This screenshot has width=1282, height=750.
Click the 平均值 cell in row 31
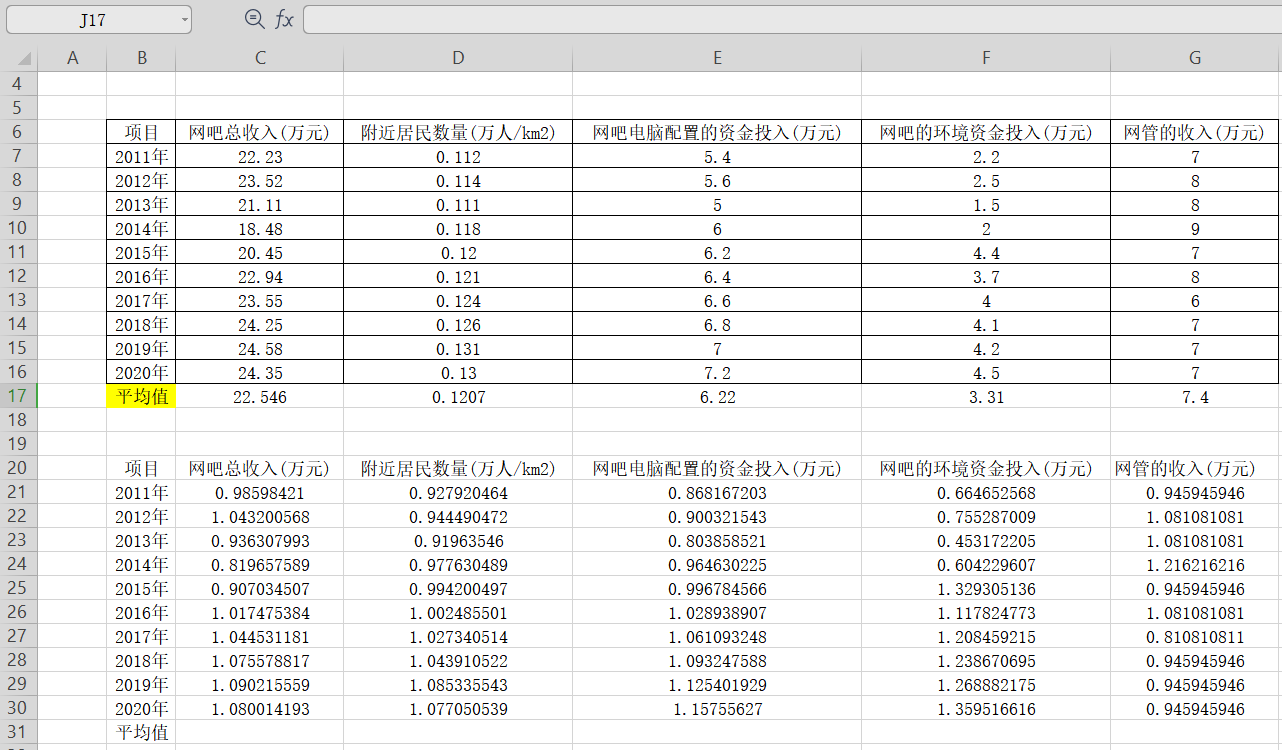141,732
